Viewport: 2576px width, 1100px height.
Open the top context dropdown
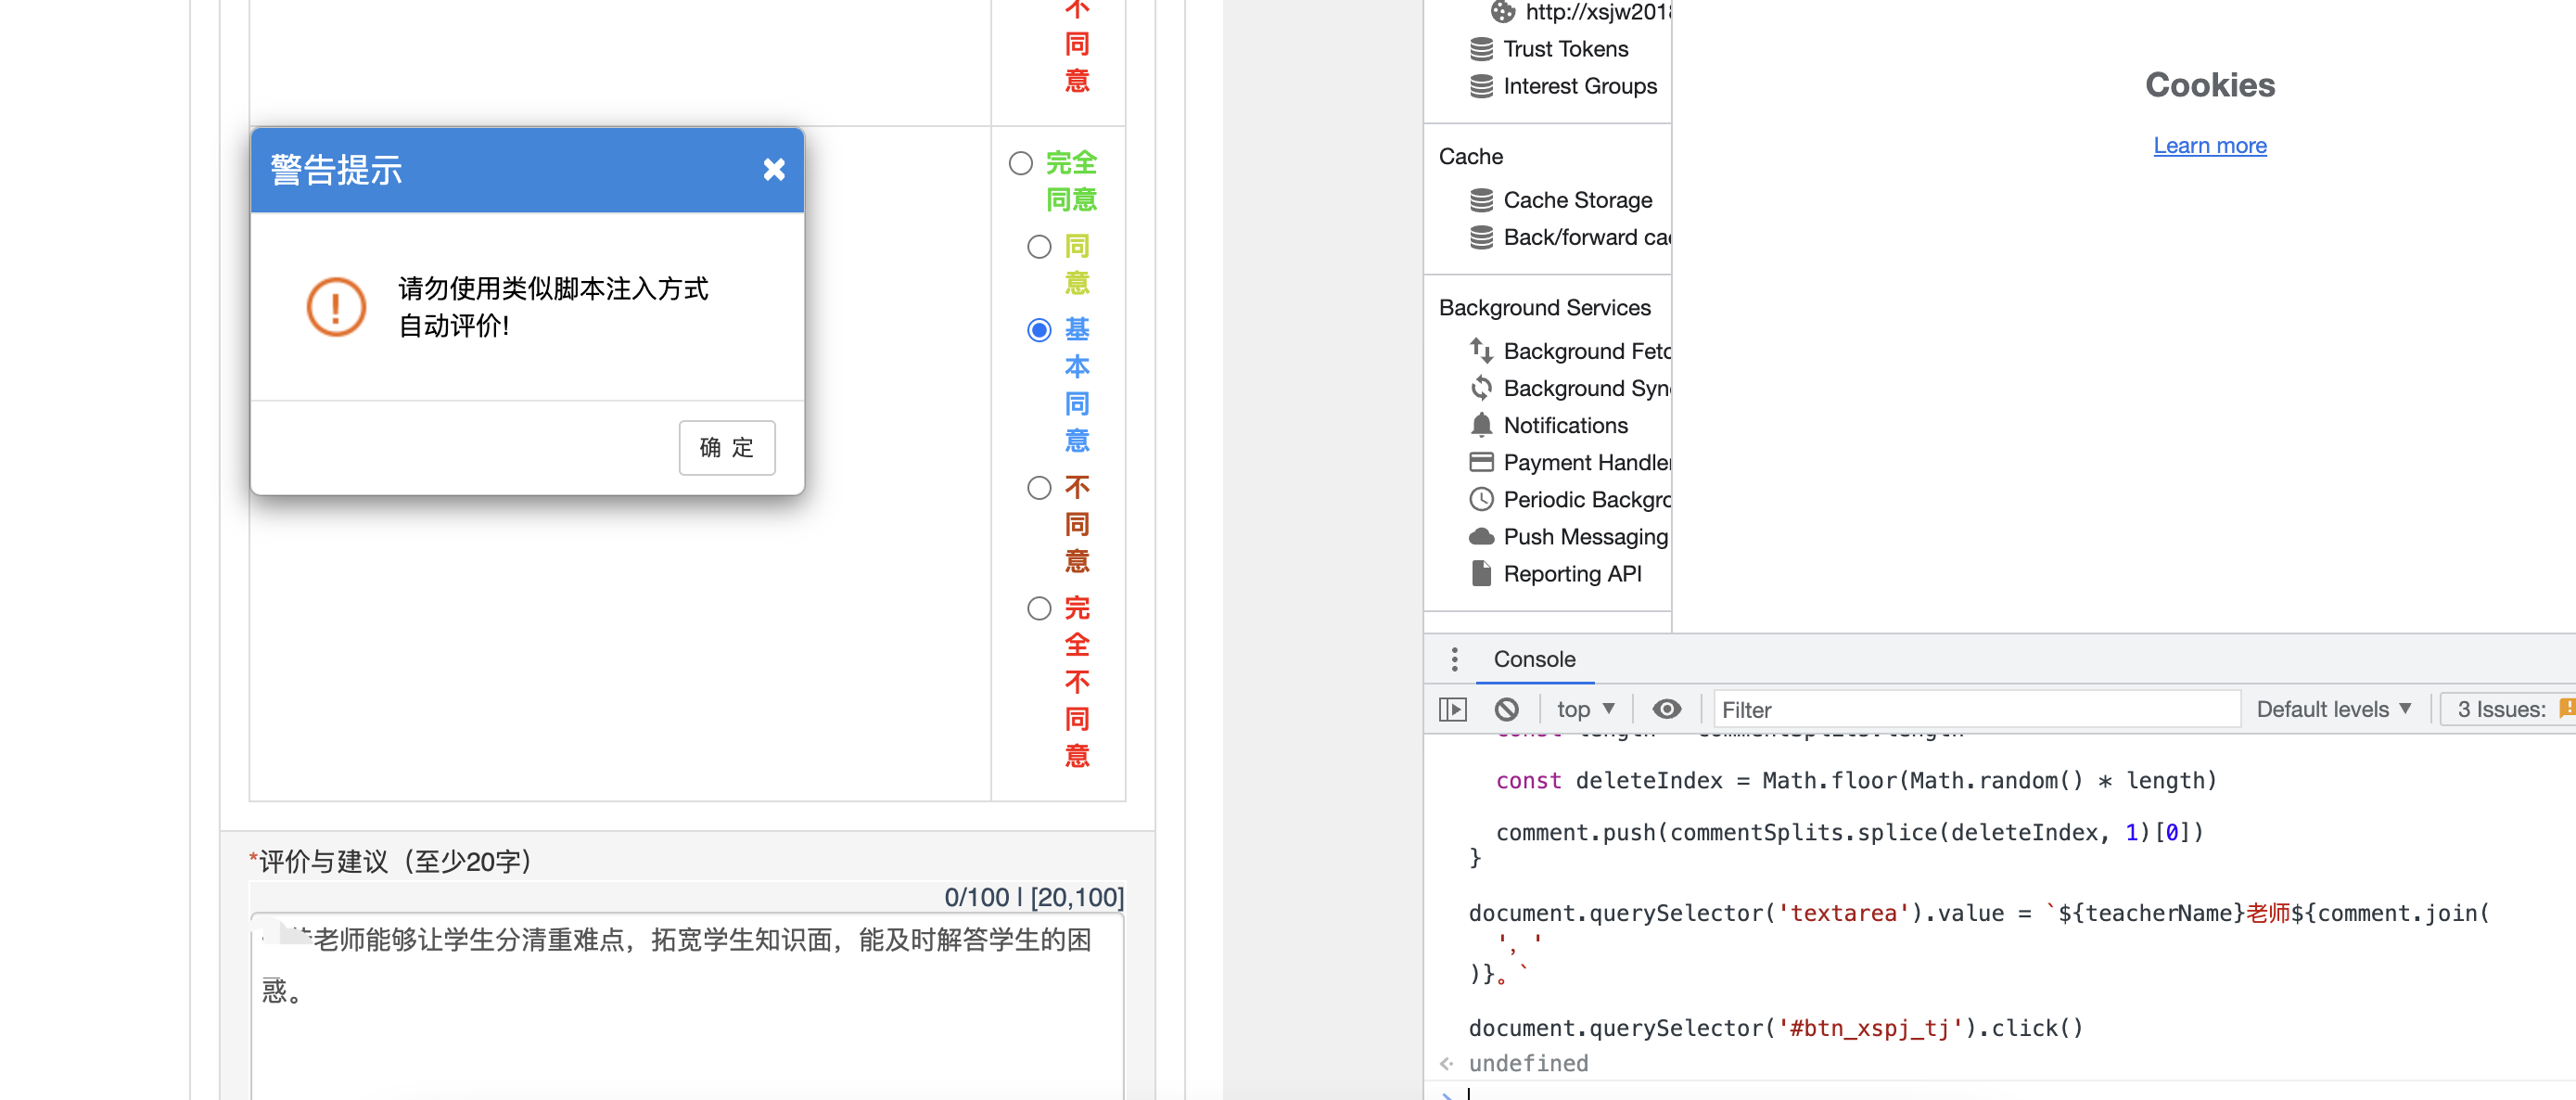coord(1585,709)
